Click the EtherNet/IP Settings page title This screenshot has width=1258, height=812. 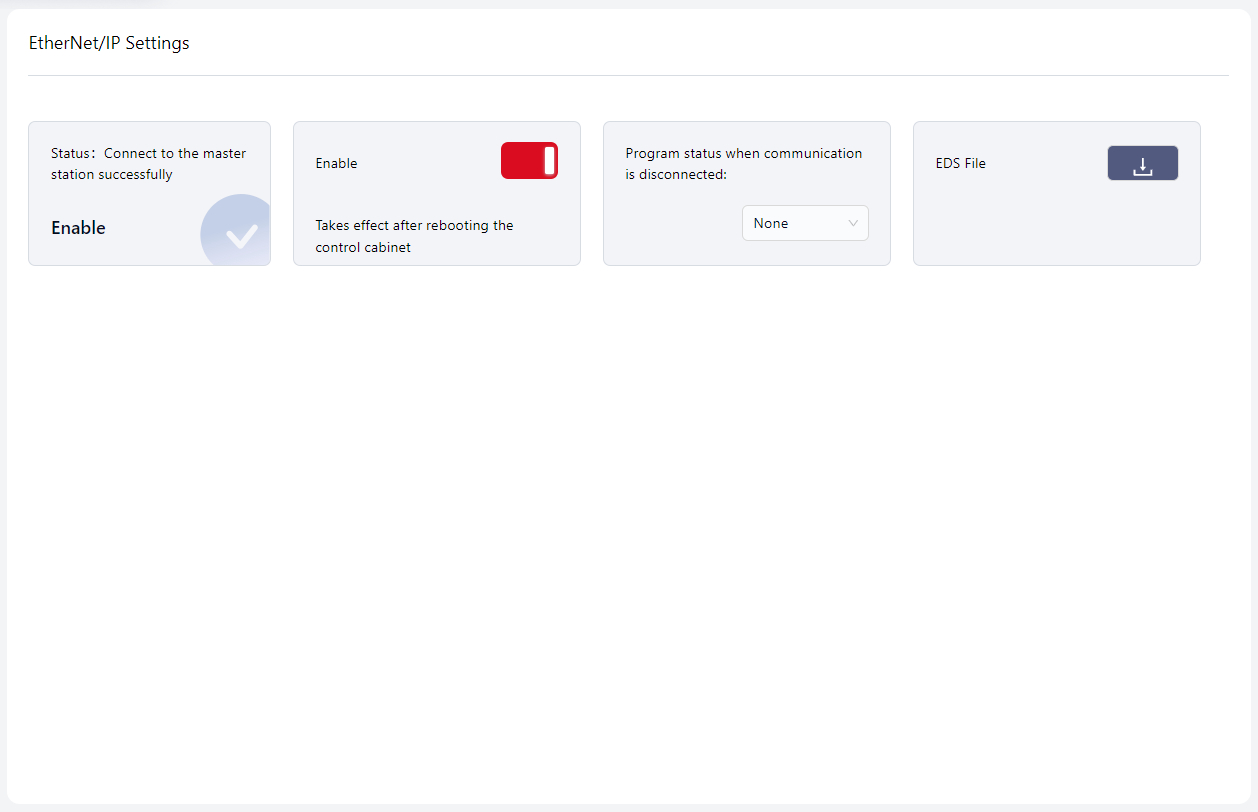109,43
